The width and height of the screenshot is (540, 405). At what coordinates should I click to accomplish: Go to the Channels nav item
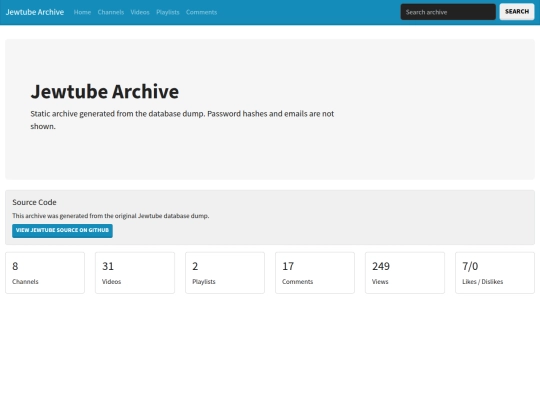pyautogui.click(x=111, y=12)
